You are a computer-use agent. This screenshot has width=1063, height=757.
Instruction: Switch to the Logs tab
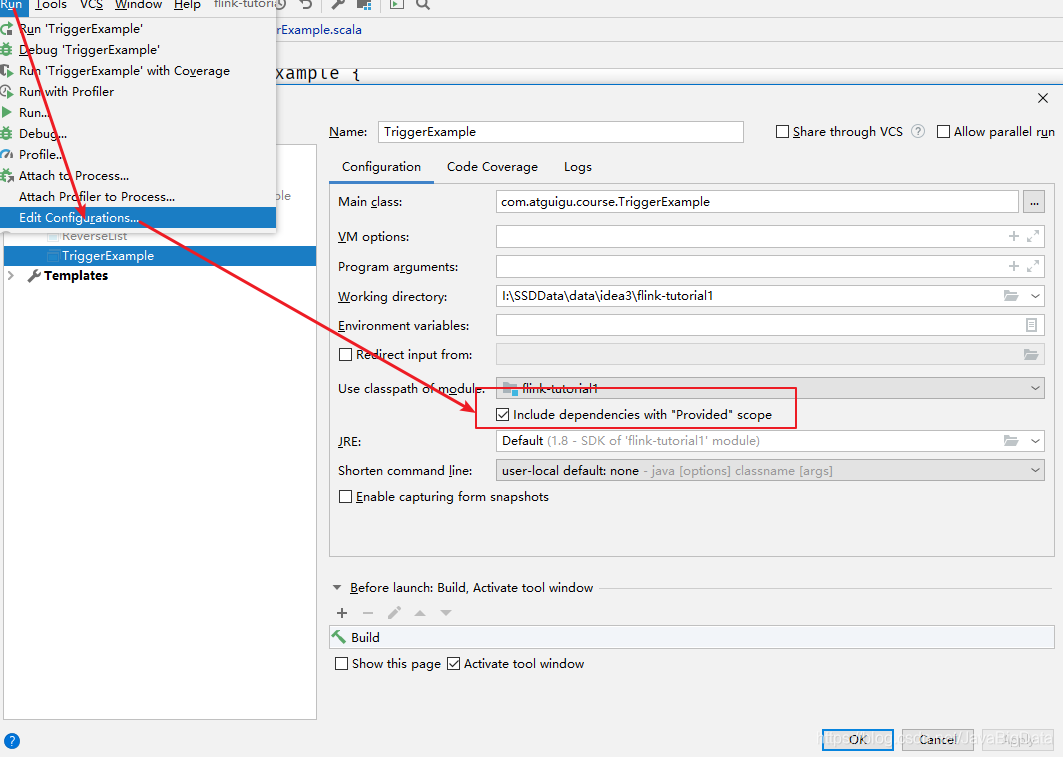tap(578, 167)
